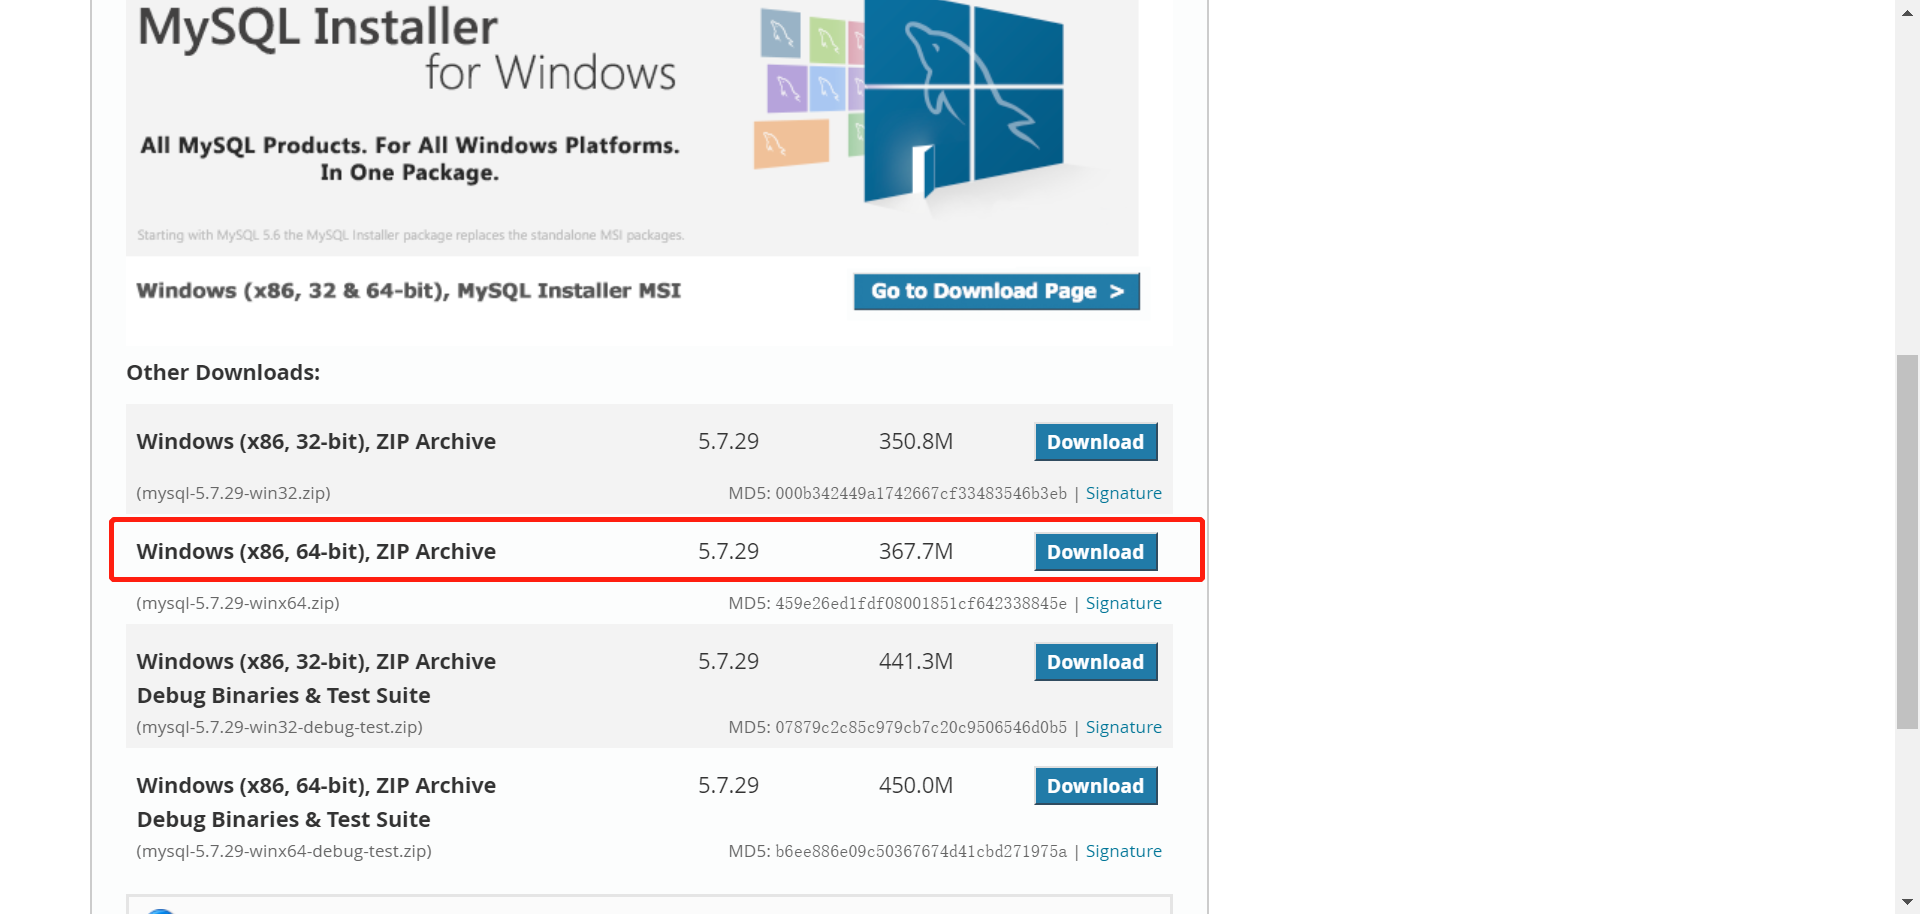
Task: Click the scrollbar down arrow
Action: coord(1907,903)
